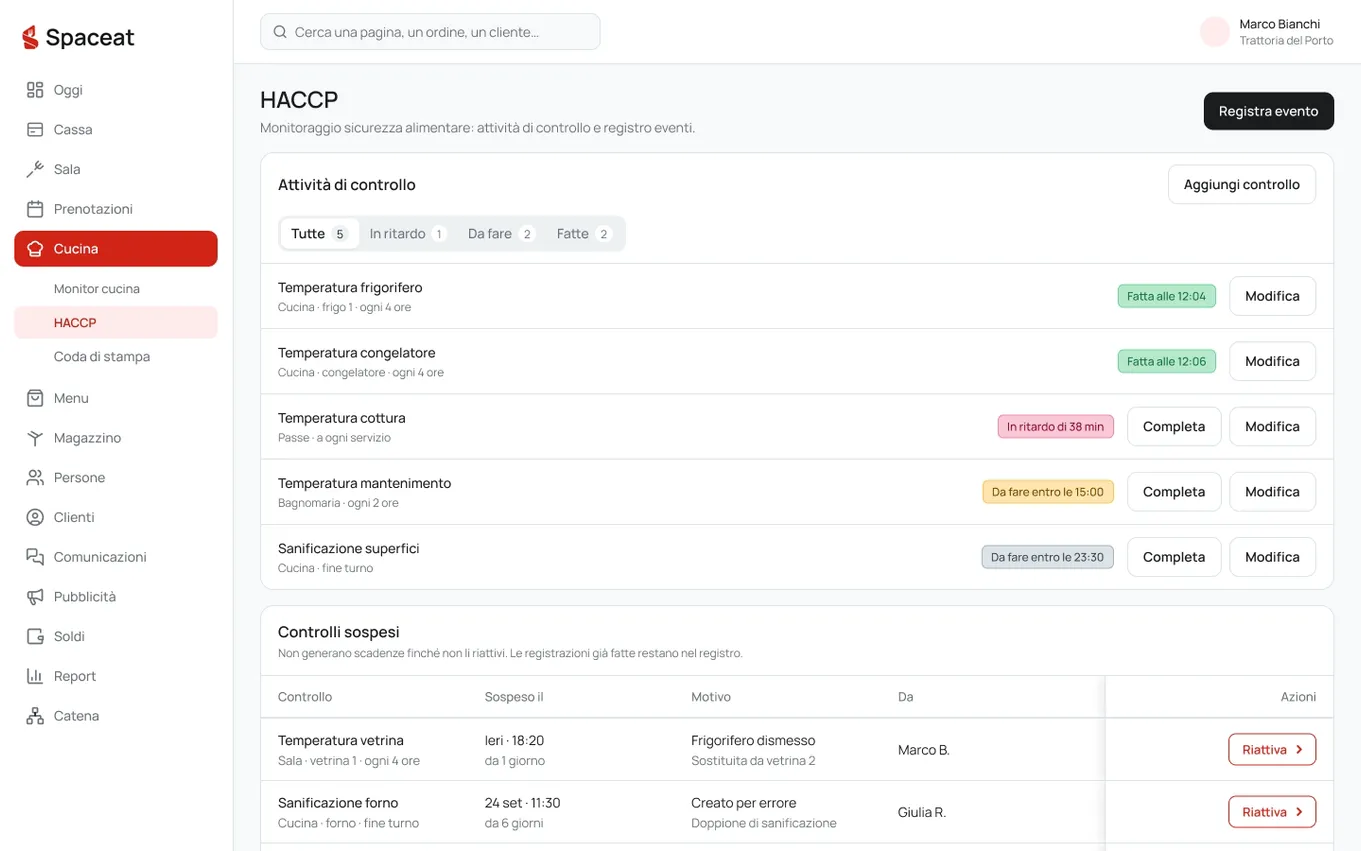Viewport: 1361px width, 851px height.
Task: Click the Da fare entro le 15:00 badge
Action: point(1047,492)
